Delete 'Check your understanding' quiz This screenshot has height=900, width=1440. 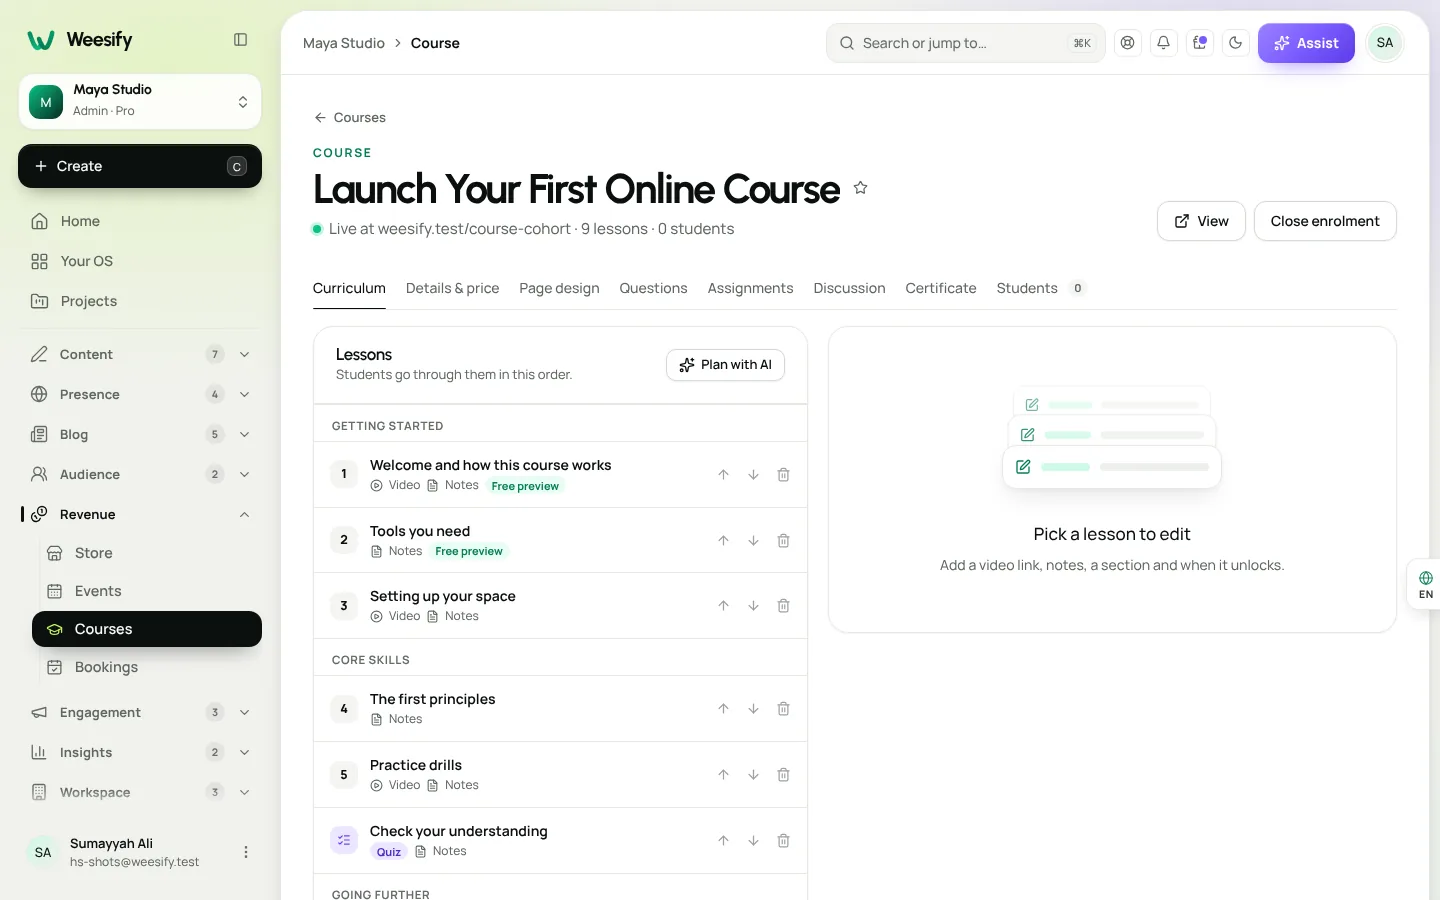(783, 841)
